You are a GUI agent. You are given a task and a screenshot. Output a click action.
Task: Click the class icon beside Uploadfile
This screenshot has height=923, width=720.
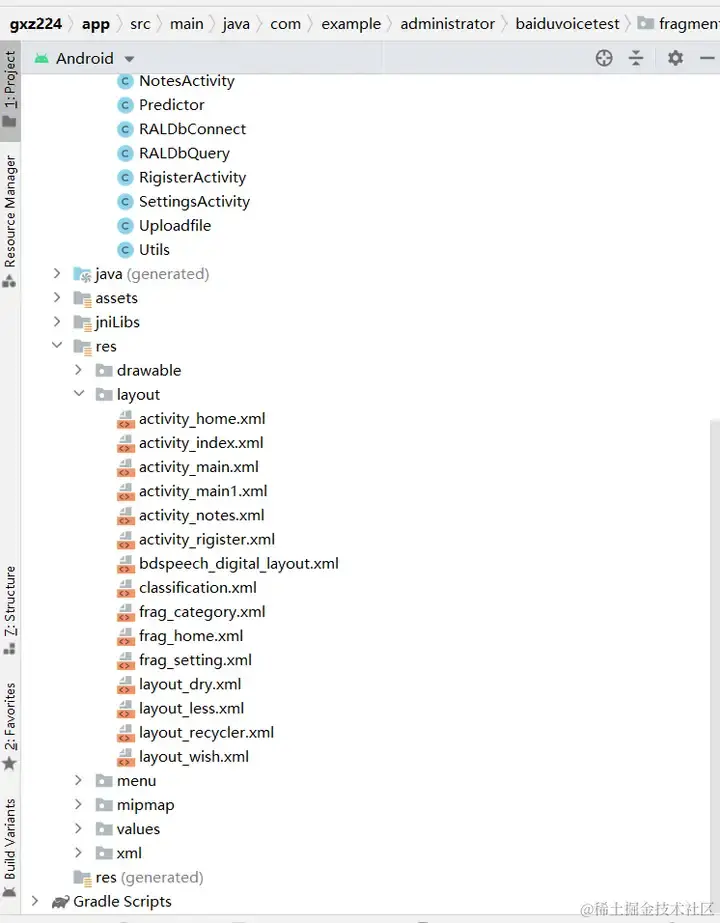click(x=125, y=225)
